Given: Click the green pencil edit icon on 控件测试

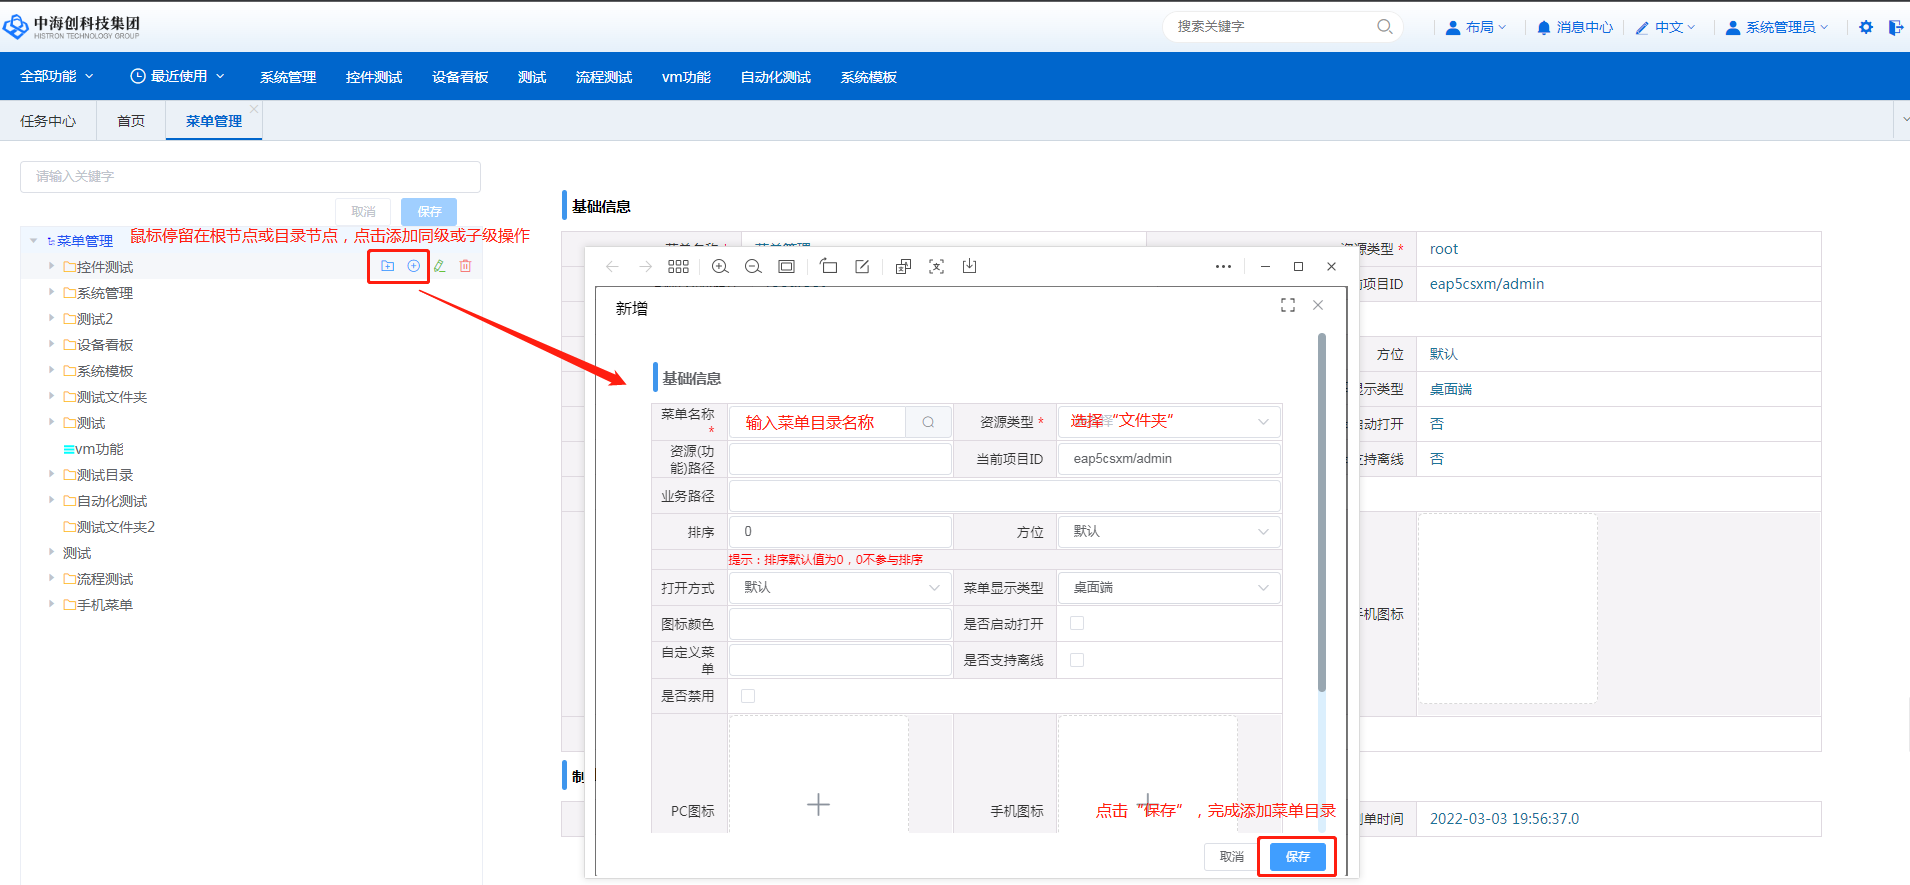Looking at the screenshot, I should tap(439, 266).
